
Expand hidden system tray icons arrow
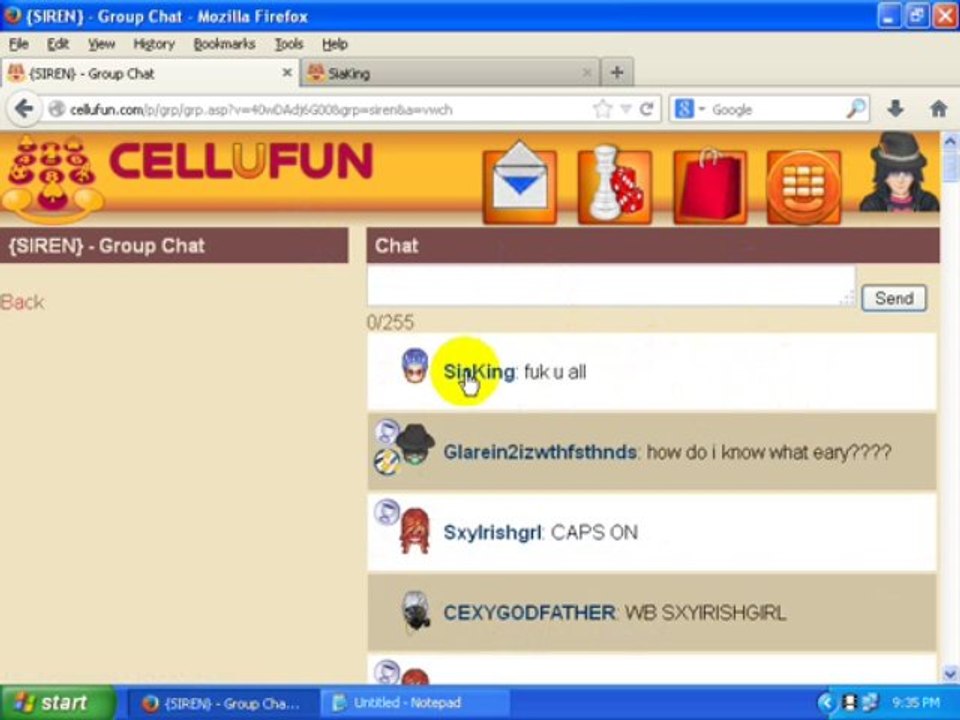pyautogui.click(x=825, y=703)
